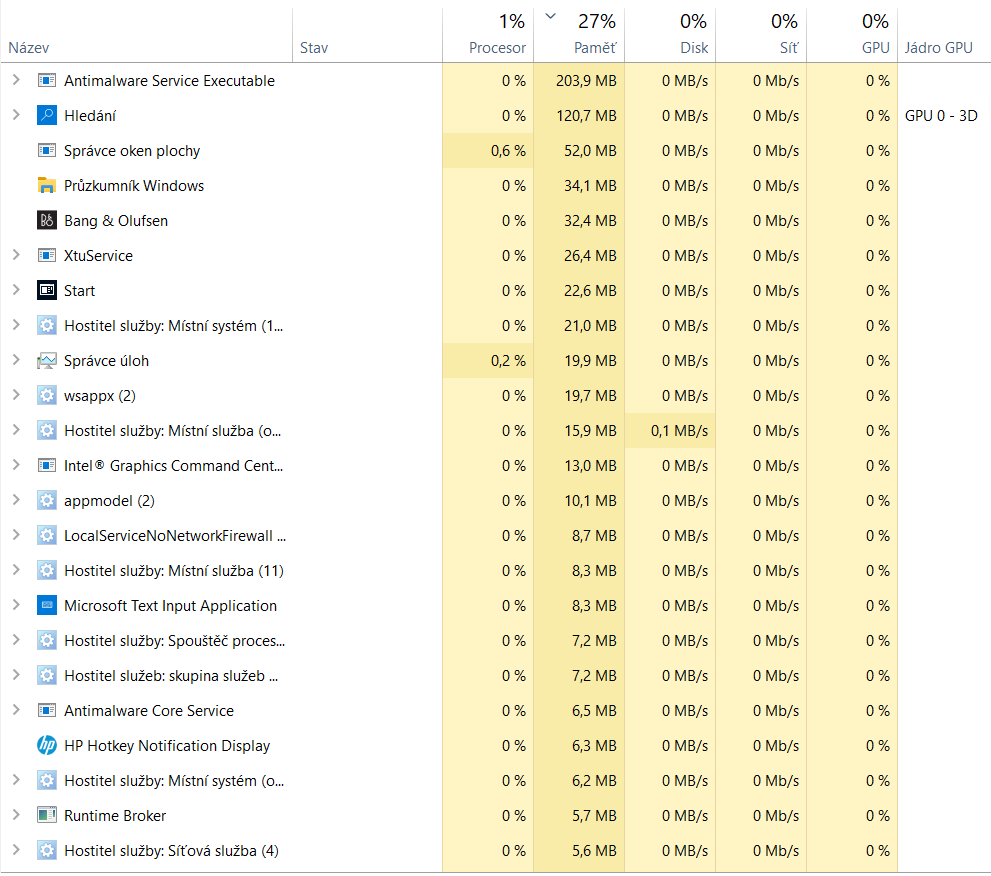
Task: Click the Microsoft Text Input Application icon
Action: [x=47, y=605]
